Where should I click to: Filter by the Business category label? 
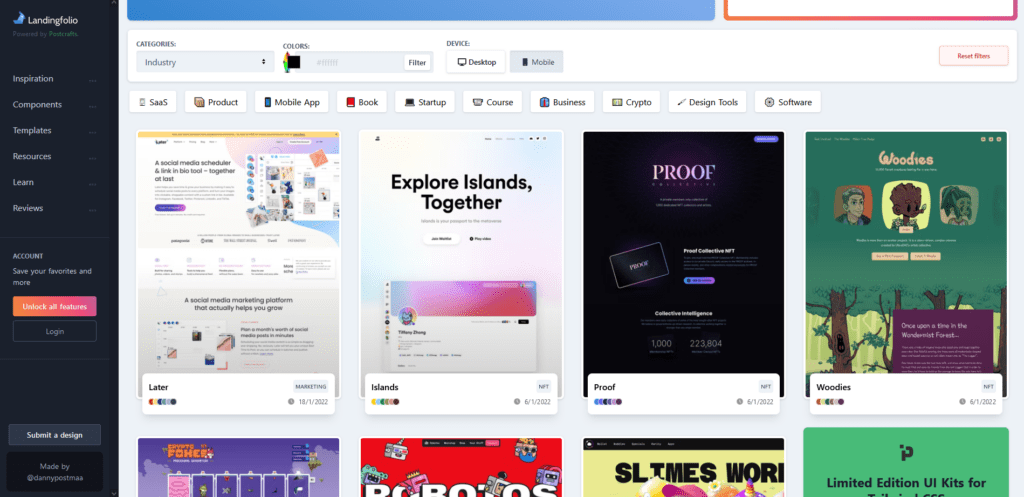(569, 103)
